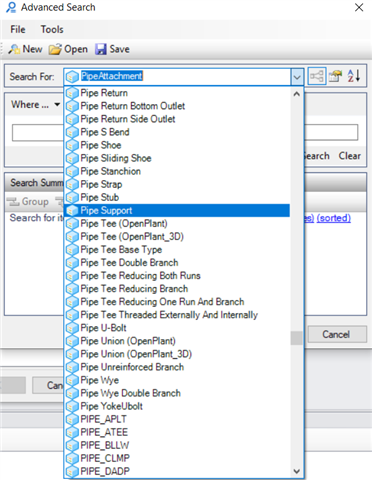The height and width of the screenshot is (480, 372).
Task: Select Pipe Wye Double Branch
Action: pos(177,393)
